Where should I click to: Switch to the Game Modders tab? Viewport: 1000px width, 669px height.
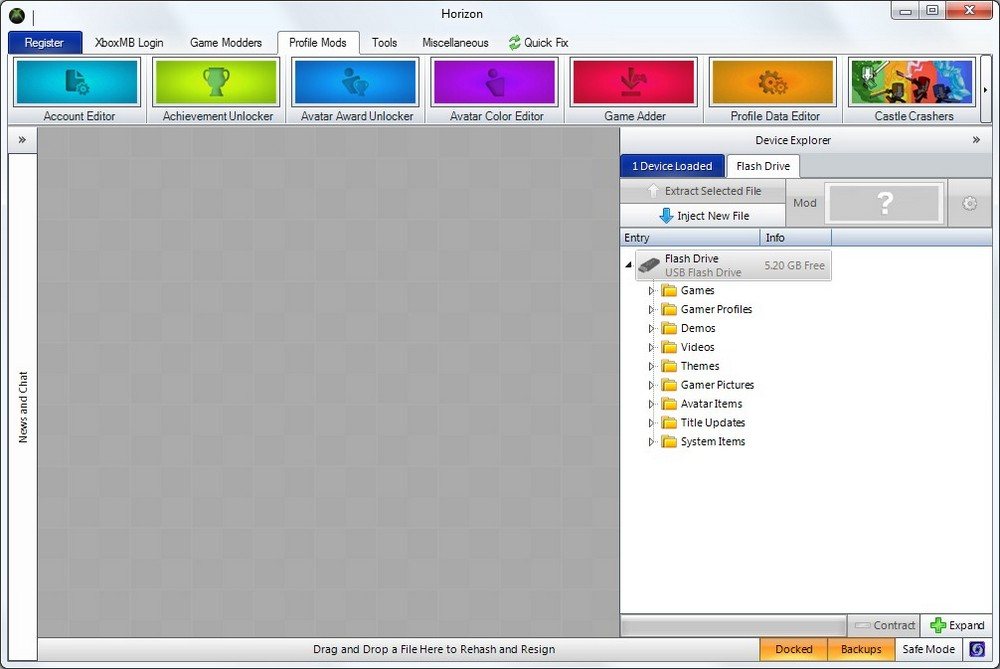point(226,43)
